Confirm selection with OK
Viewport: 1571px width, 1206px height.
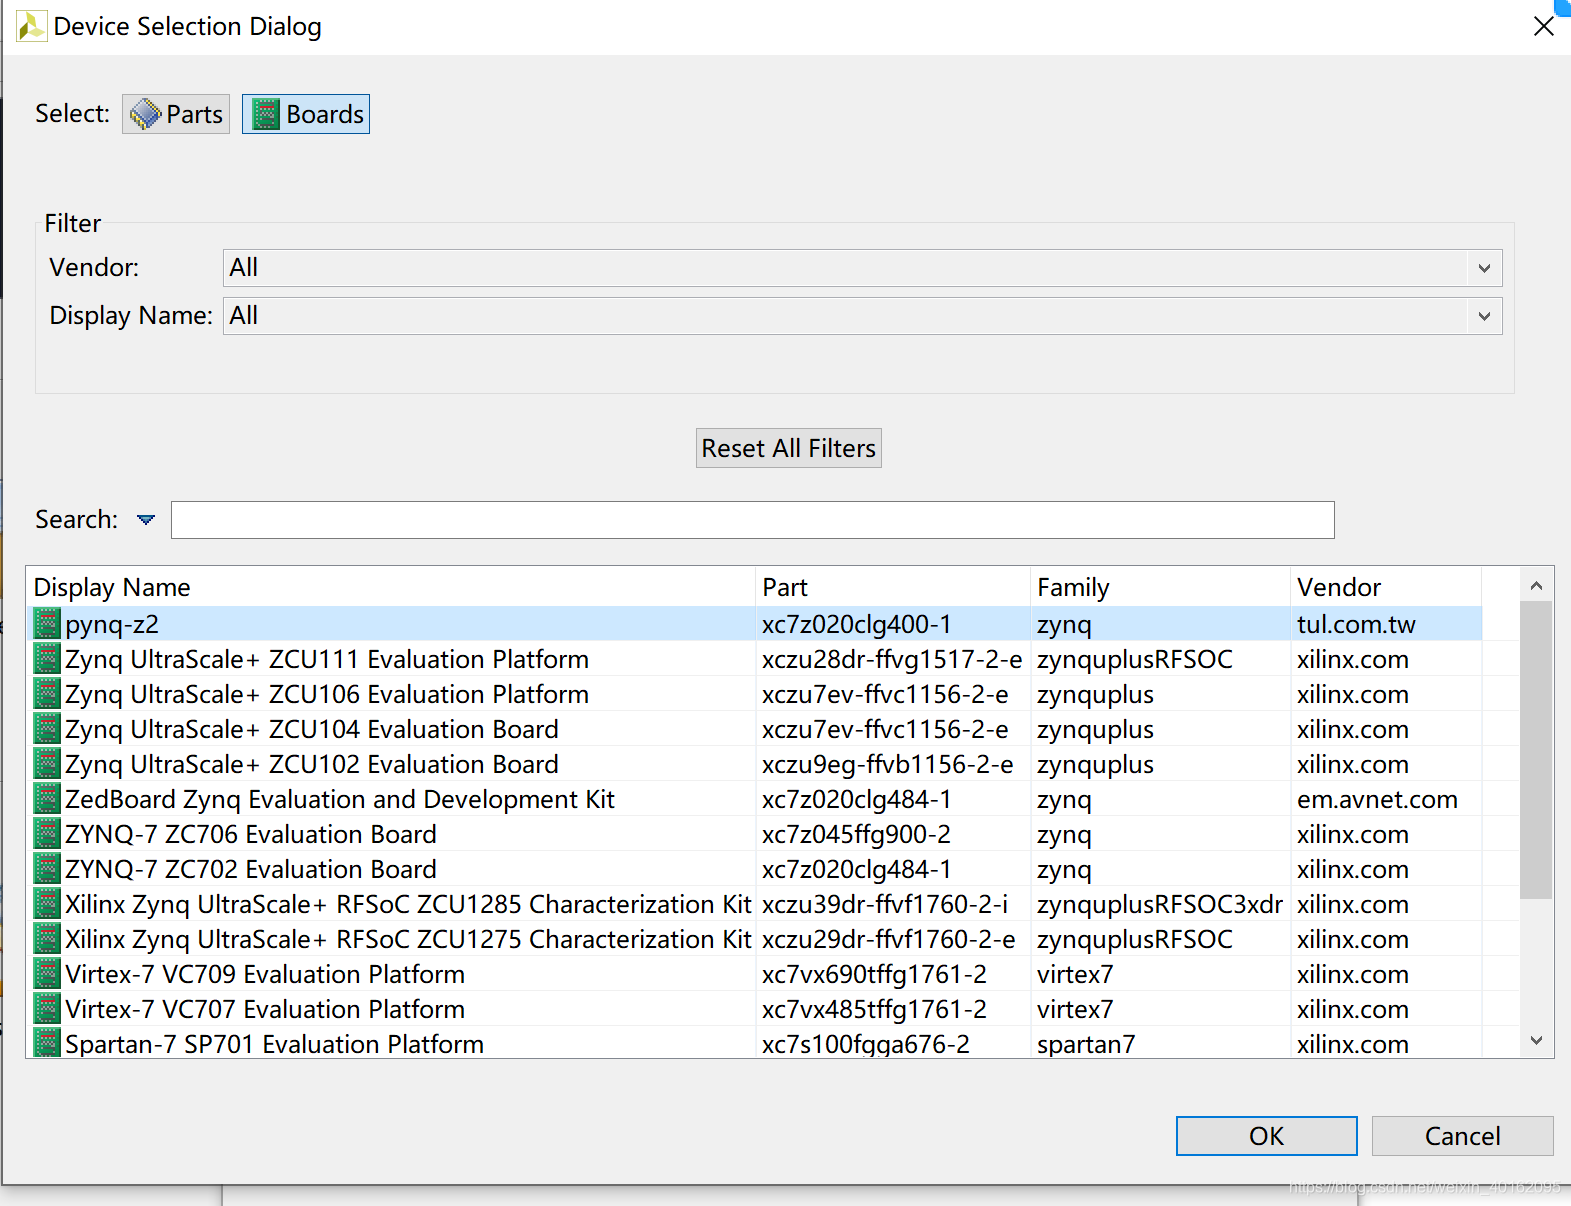tap(1267, 1136)
